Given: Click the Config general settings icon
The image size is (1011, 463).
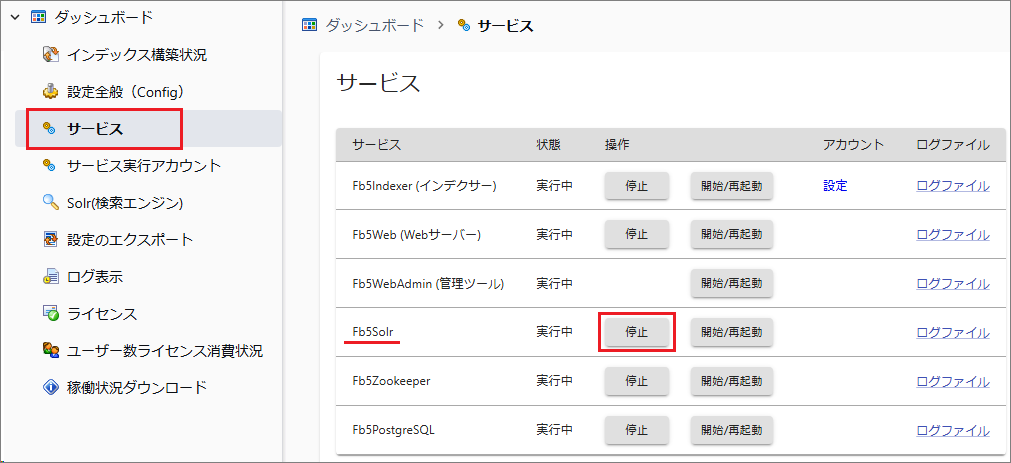Looking at the screenshot, I should (51, 91).
